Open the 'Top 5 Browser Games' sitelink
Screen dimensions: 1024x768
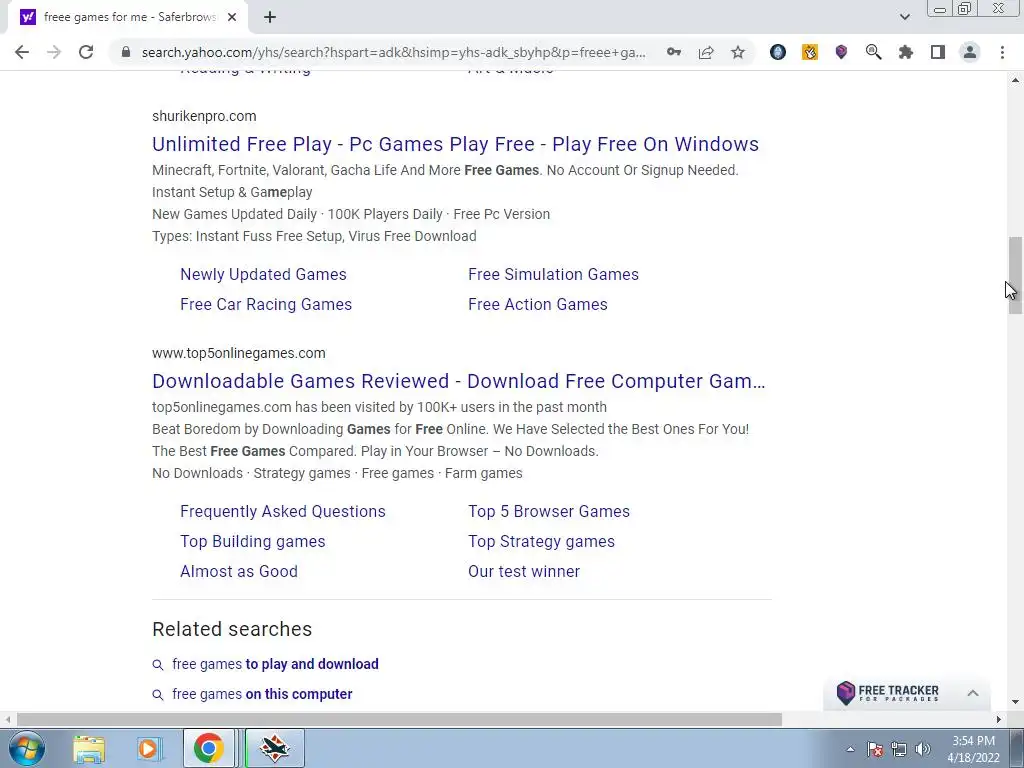[549, 511]
